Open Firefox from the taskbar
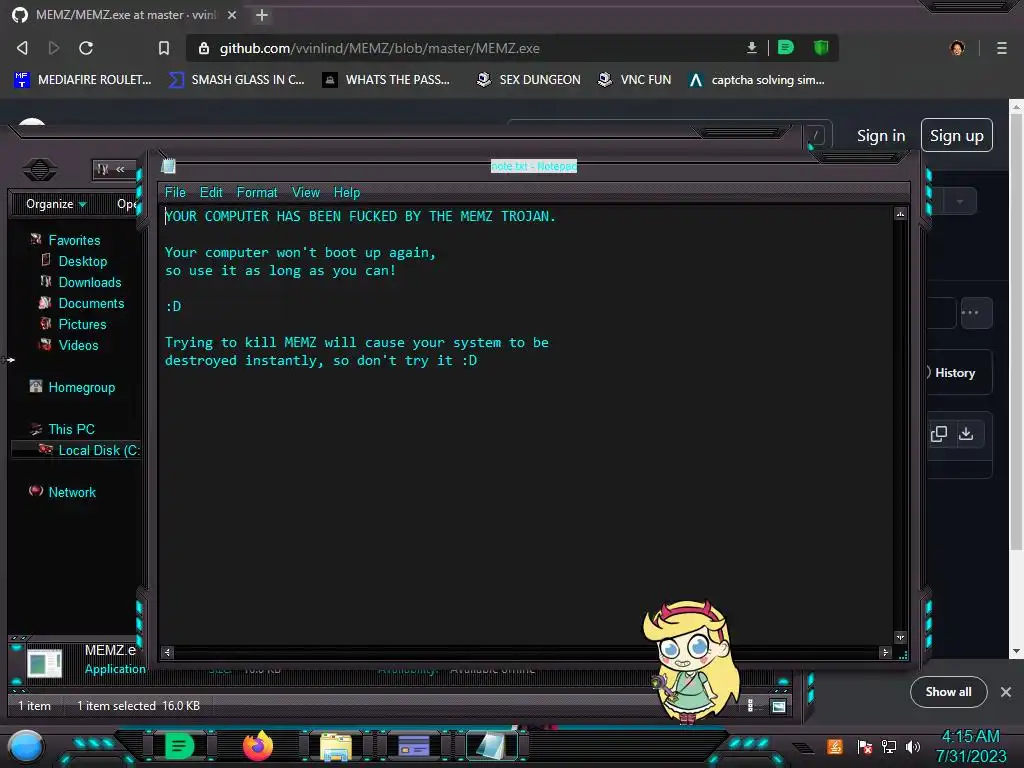The height and width of the screenshot is (768, 1024). [258, 746]
